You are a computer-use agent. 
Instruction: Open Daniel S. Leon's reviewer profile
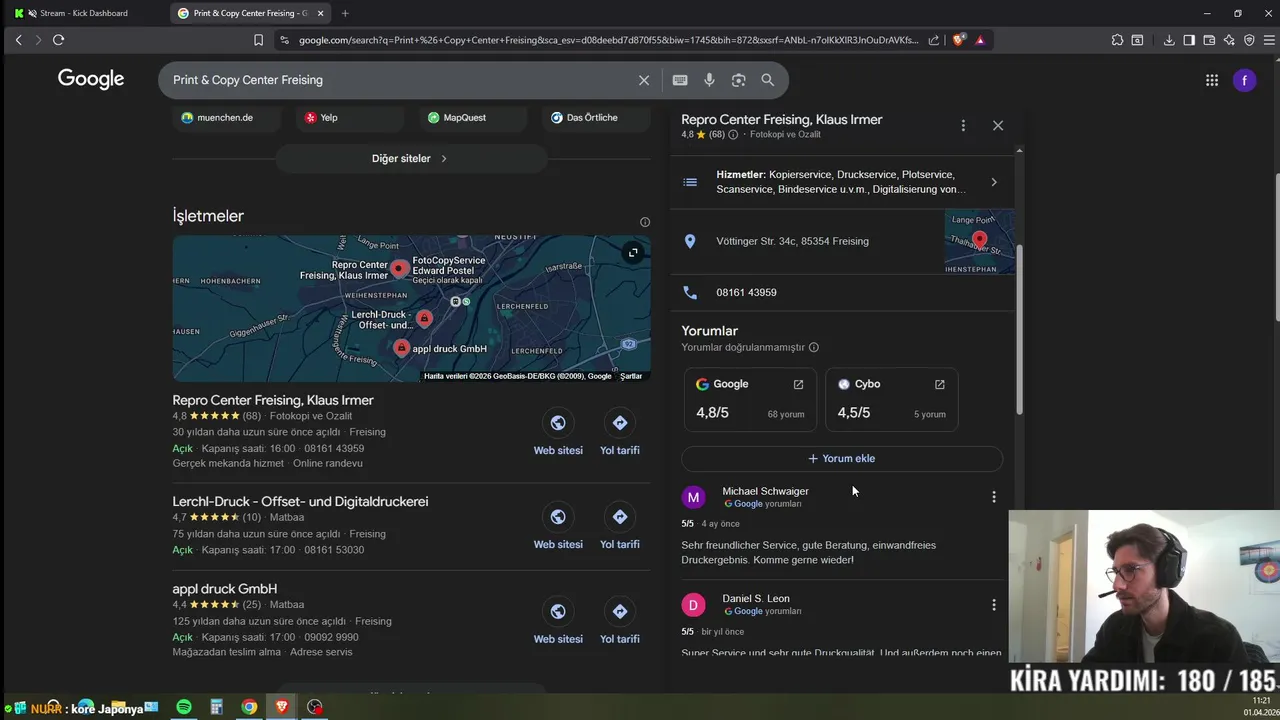756,599
